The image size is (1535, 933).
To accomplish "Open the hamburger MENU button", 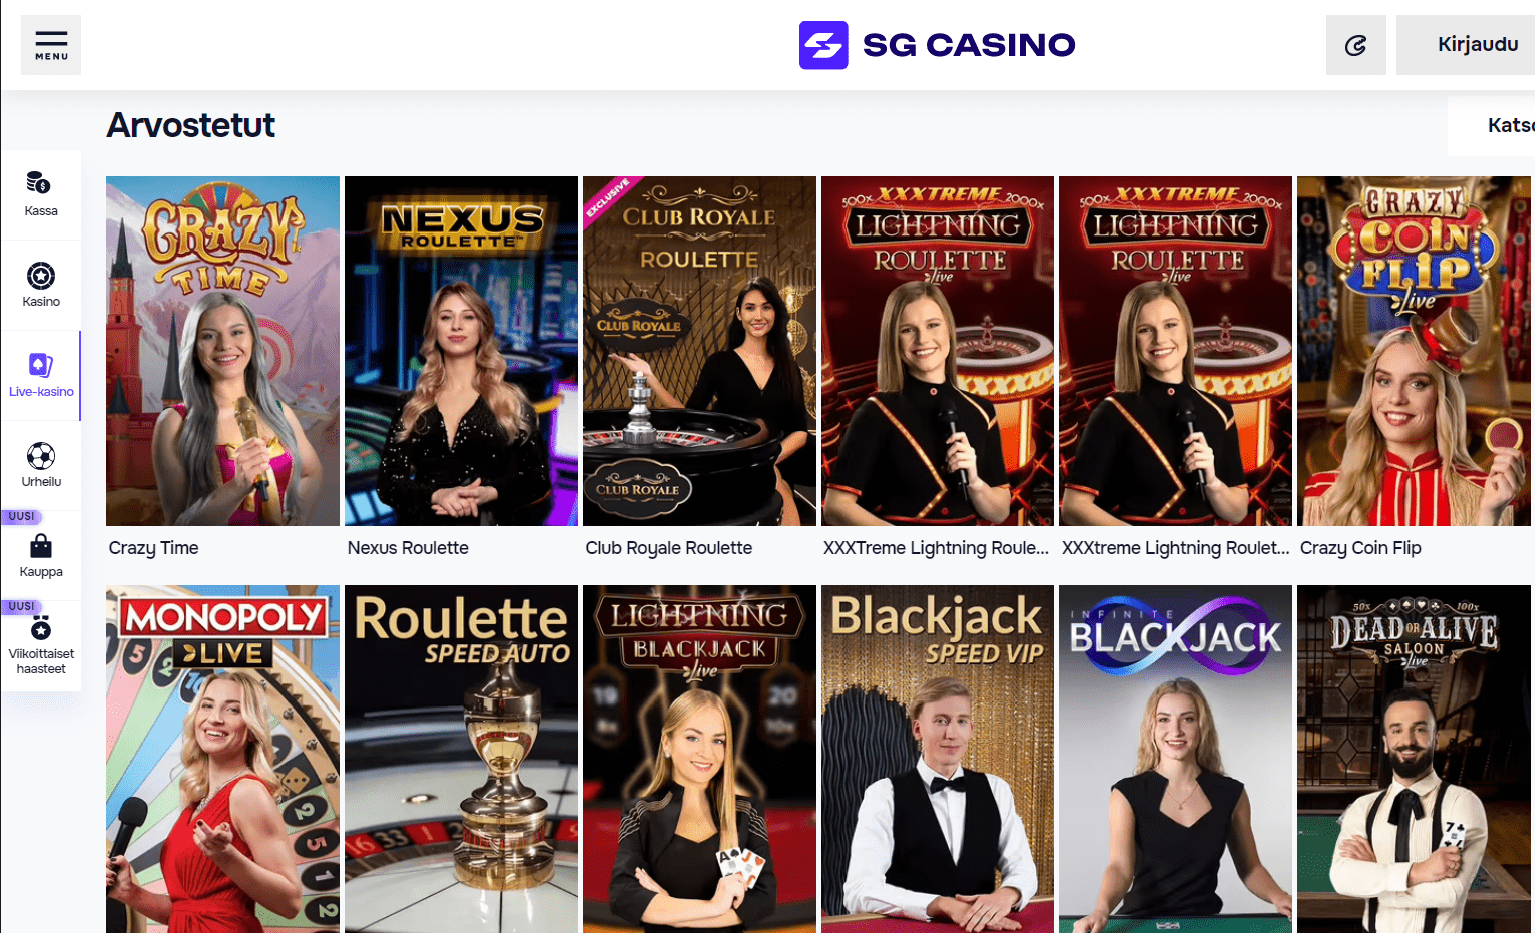I will point(51,45).
